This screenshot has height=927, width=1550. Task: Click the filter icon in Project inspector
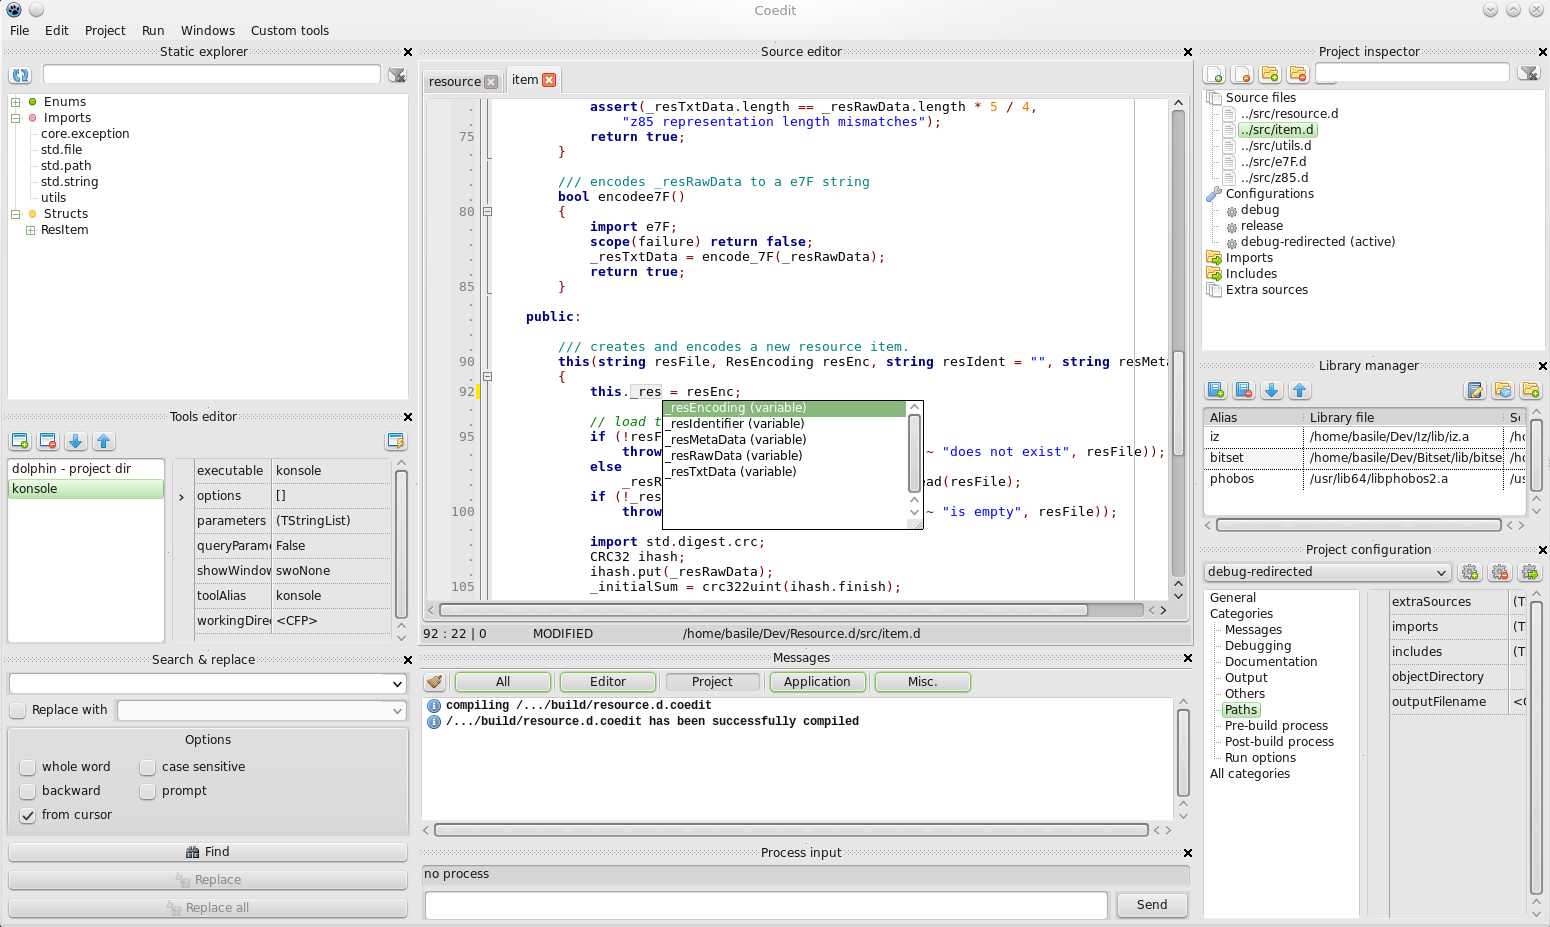point(1530,72)
